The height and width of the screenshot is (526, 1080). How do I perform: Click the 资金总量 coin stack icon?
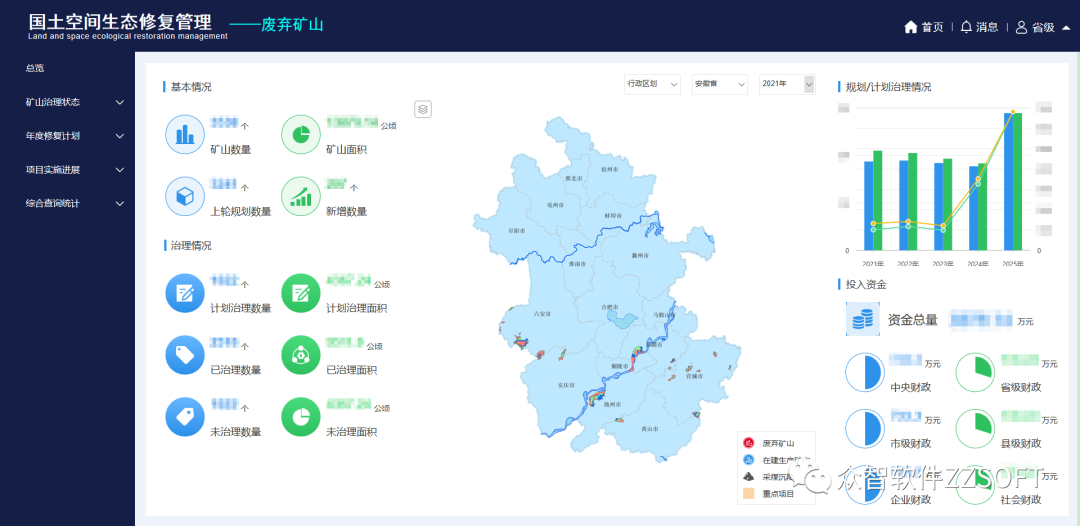(862, 319)
